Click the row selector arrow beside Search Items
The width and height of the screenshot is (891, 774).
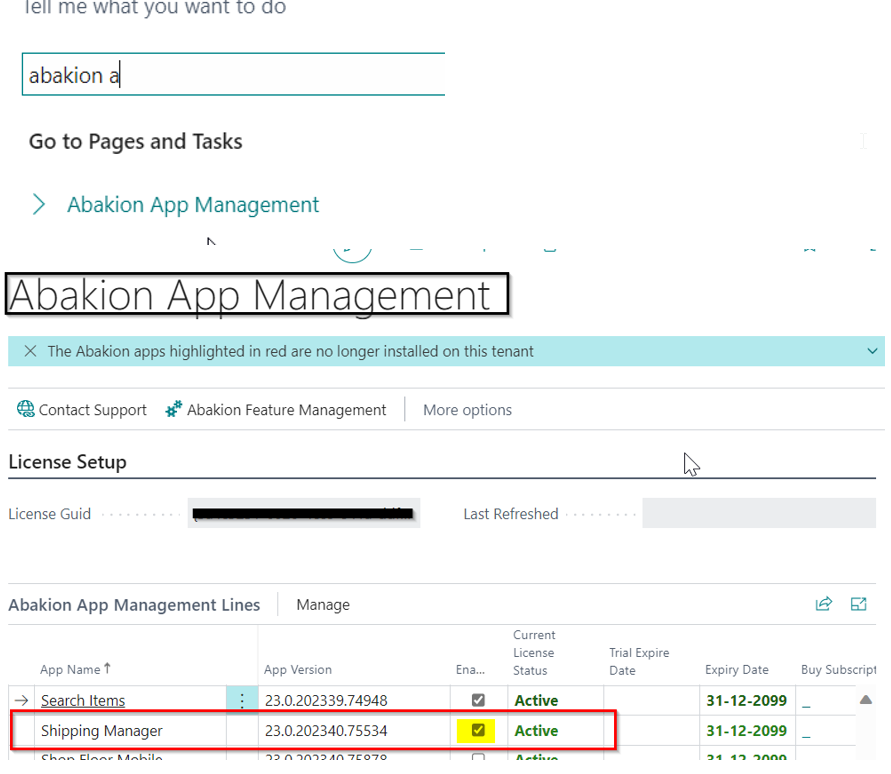tap(21, 700)
